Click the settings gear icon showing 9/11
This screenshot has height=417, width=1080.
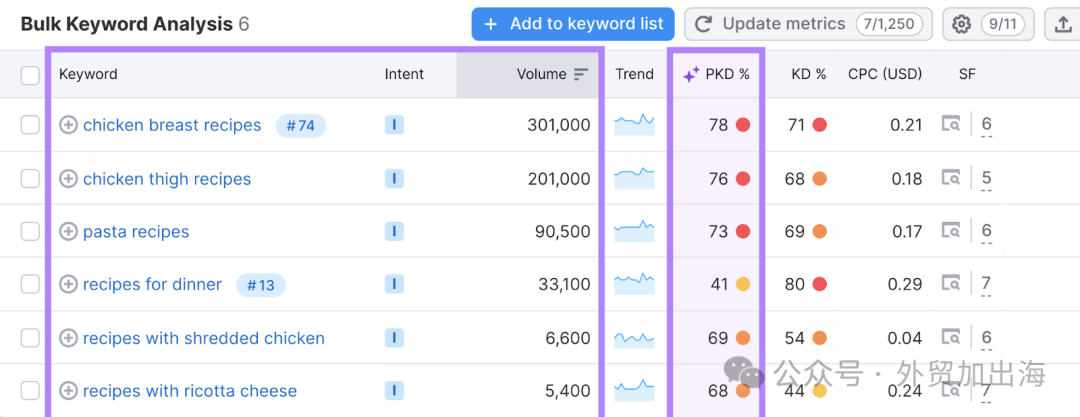tap(960, 24)
